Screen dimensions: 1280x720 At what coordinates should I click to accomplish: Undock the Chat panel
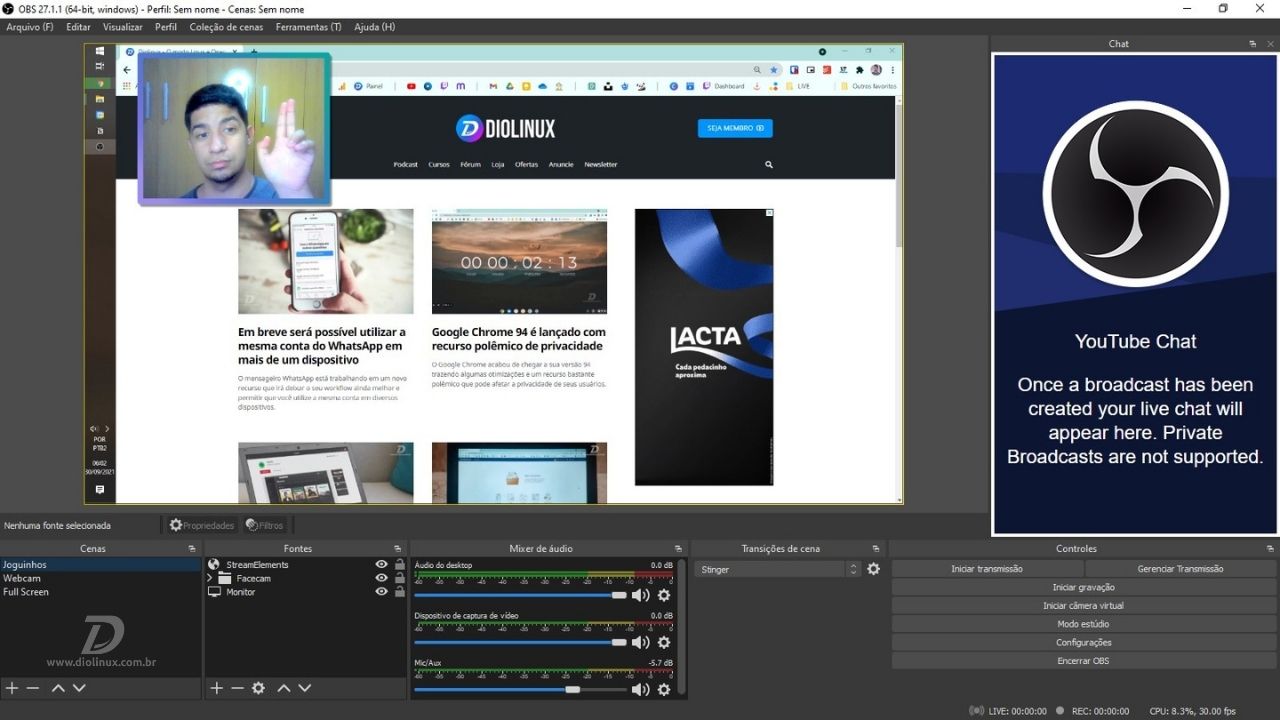[1252, 44]
